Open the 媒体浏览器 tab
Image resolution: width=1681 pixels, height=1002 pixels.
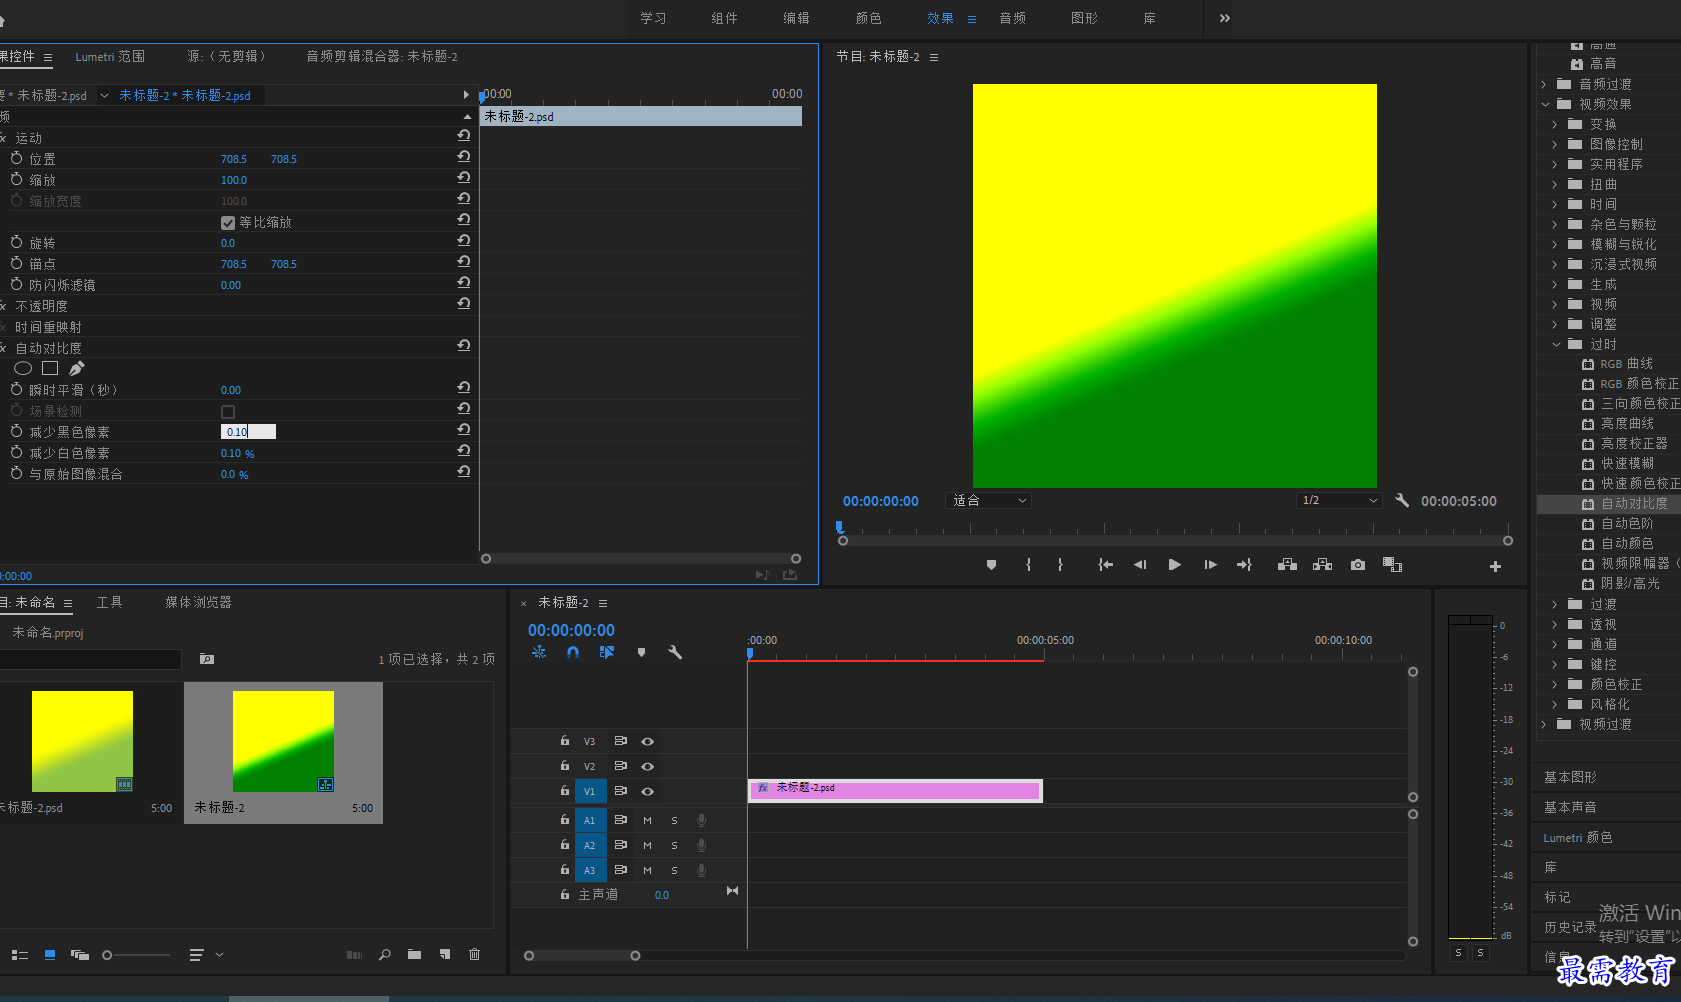(198, 602)
